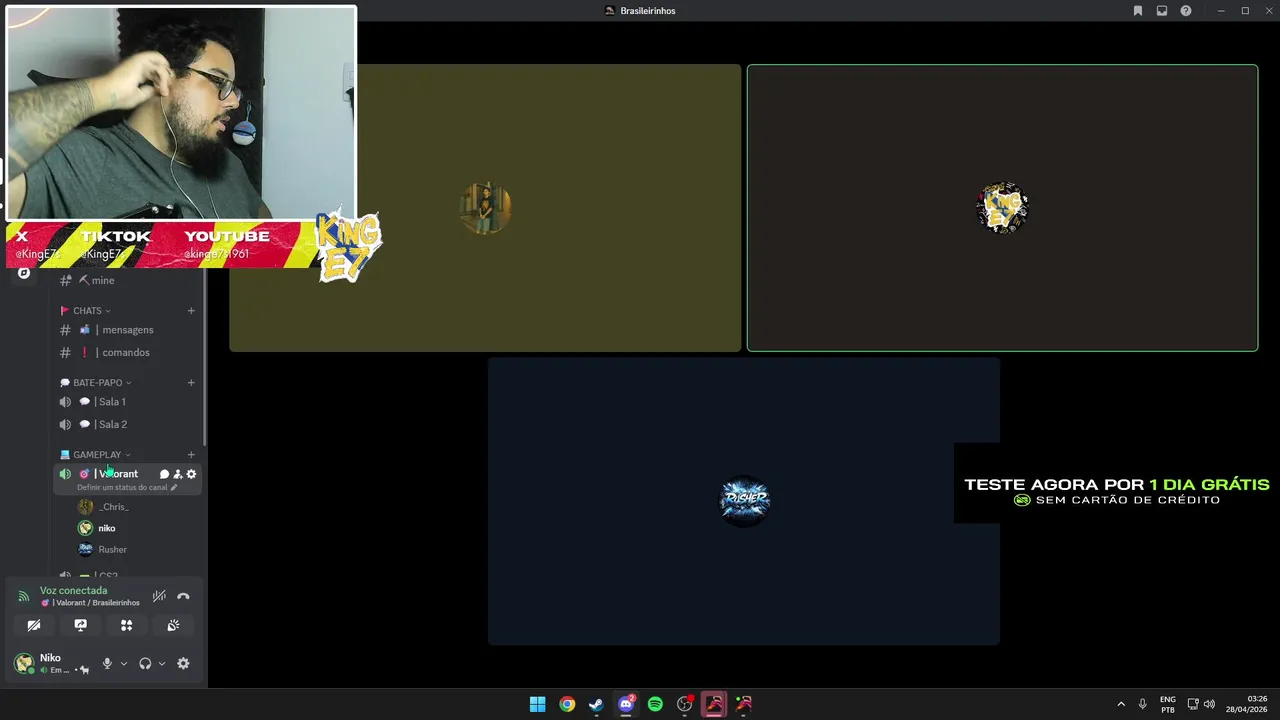Focus the _Chris_ video tile

pyautogui.click(x=485, y=208)
